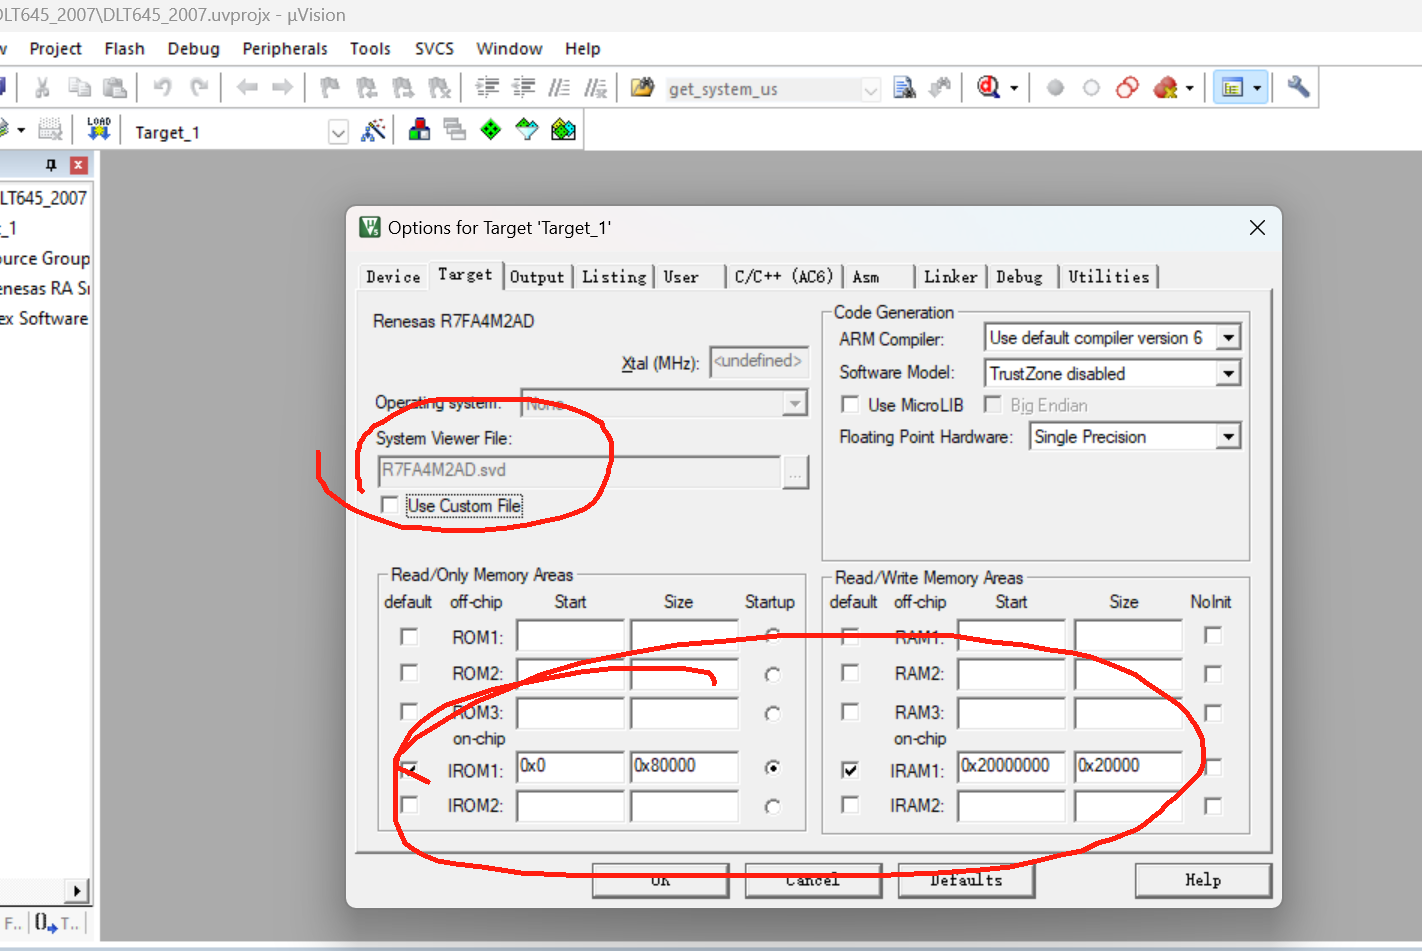Click the Defaults button
Image resolution: width=1422 pixels, height=951 pixels.
click(966, 880)
